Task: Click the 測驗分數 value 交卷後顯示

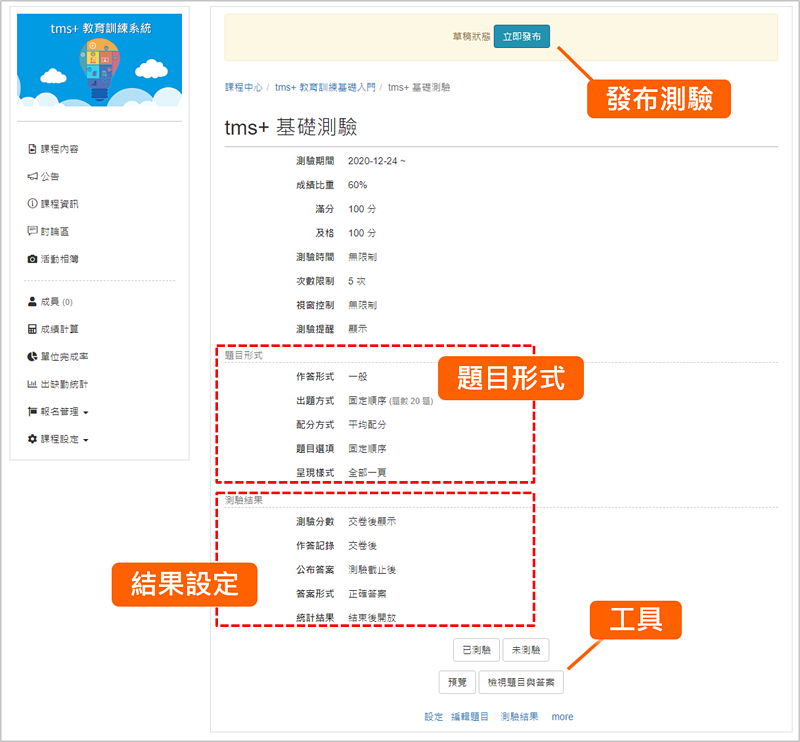Action: [372, 522]
